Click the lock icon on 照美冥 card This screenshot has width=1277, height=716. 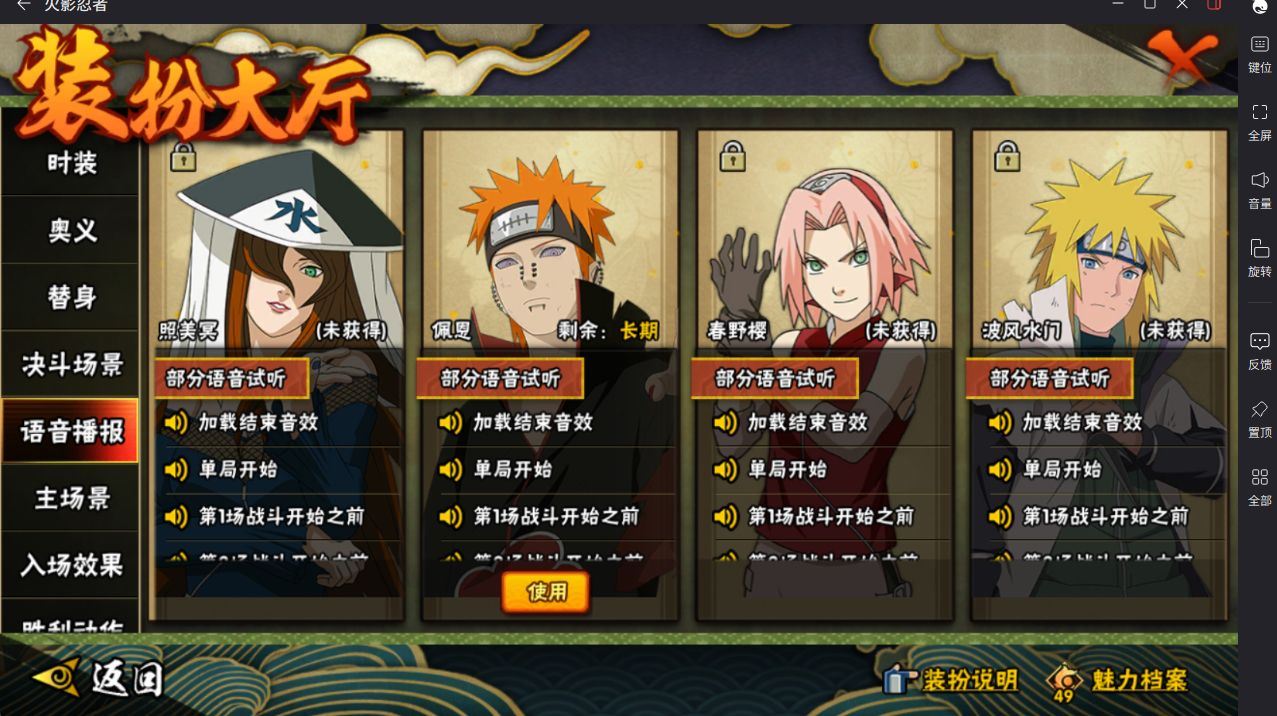click(x=183, y=156)
